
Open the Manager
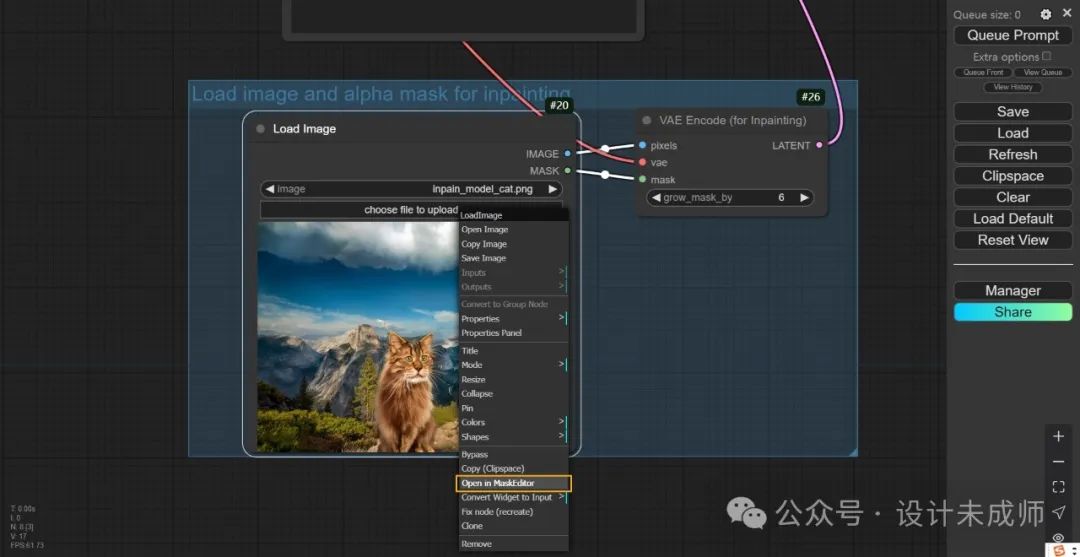1012,291
